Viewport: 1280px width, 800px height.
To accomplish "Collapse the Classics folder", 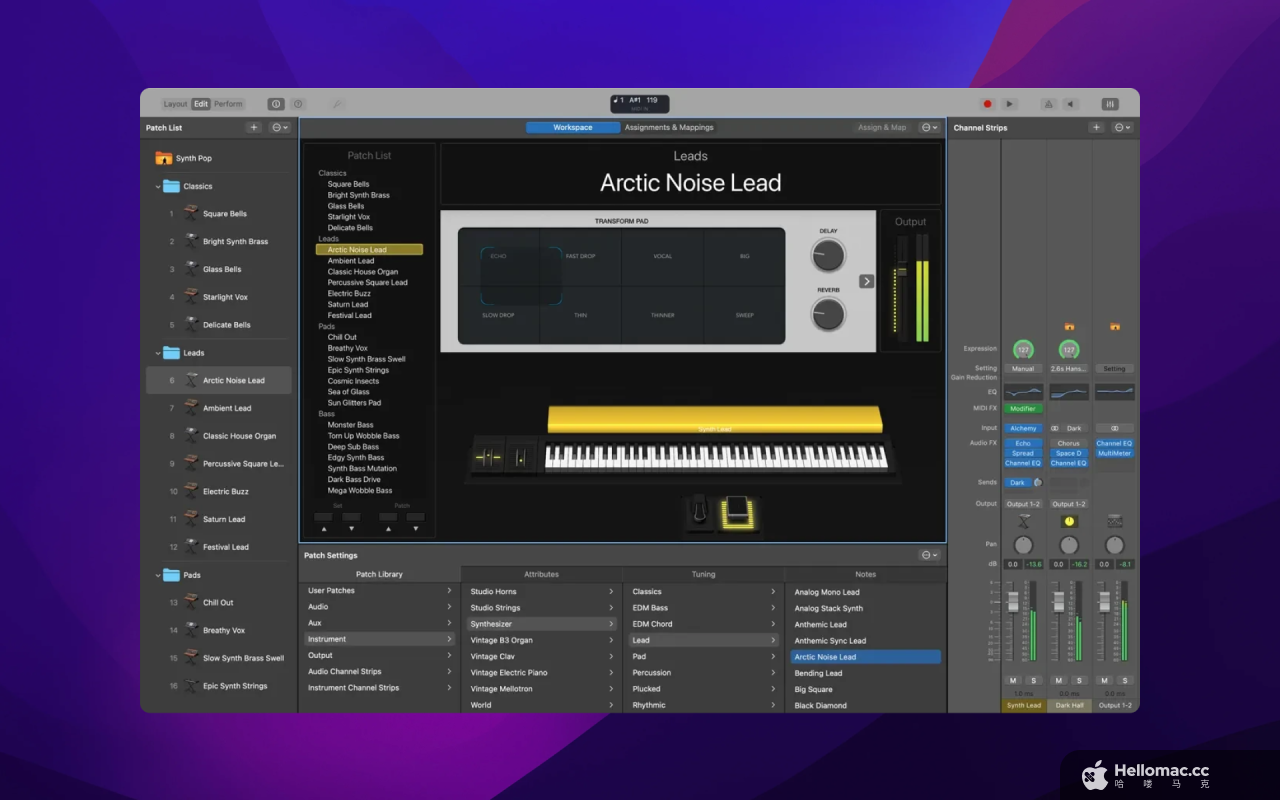I will coord(158,186).
